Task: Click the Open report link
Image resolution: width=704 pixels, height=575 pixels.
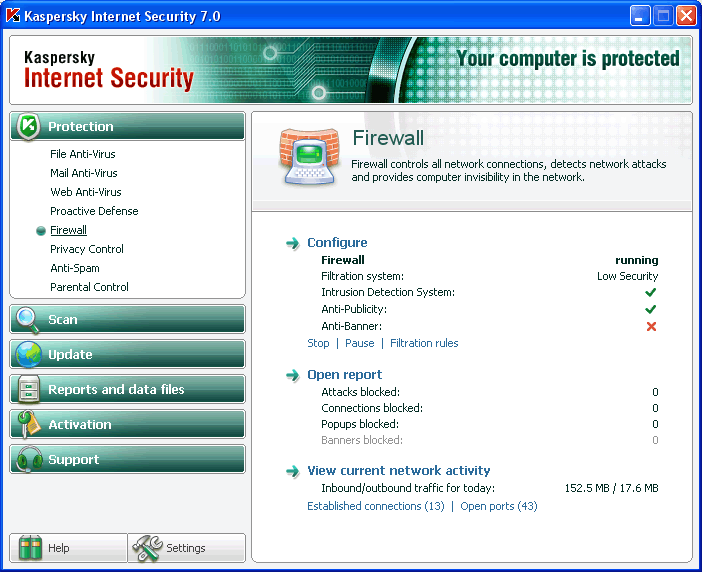Action: tap(344, 375)
